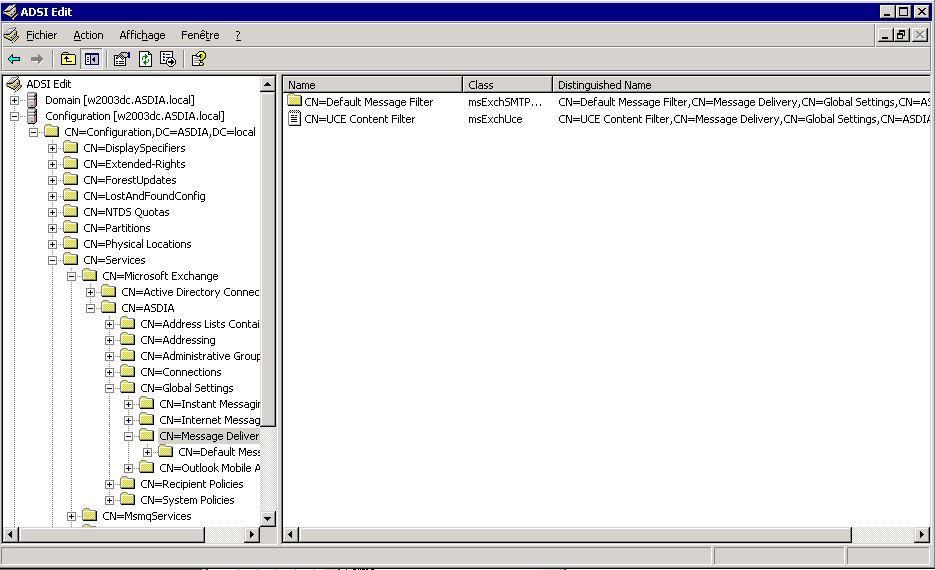935x570 pixels.
Task: Click the Forward arrow toolbar icon
Action: point(37,59)
